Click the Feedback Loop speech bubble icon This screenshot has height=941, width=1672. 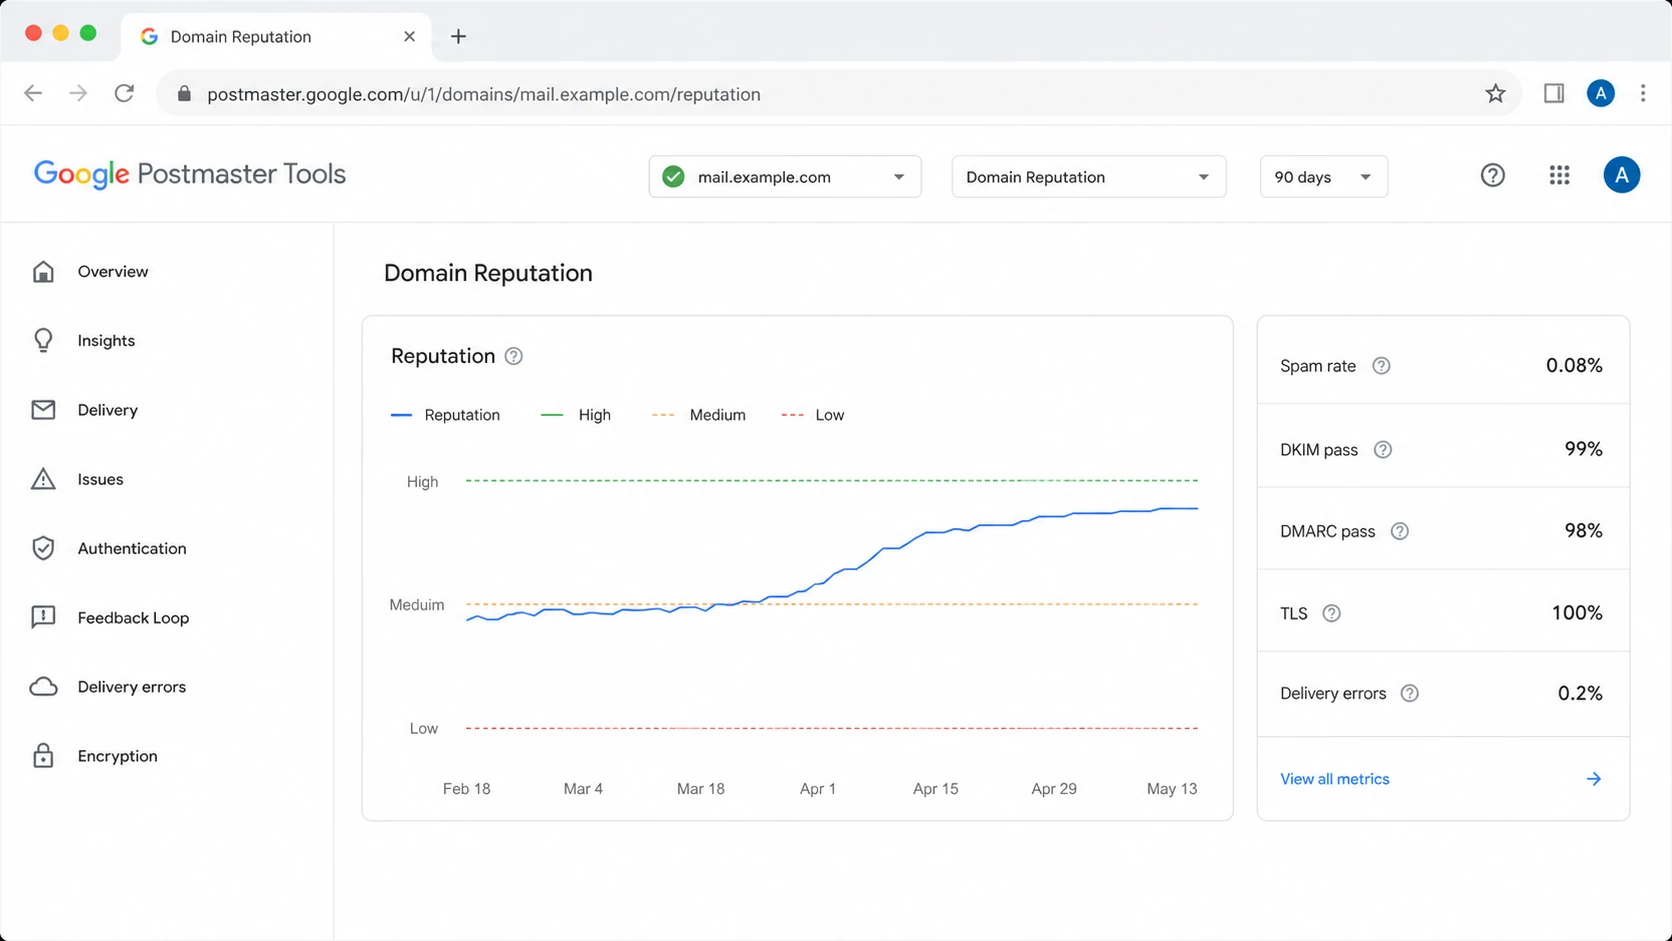pos(43,618)
